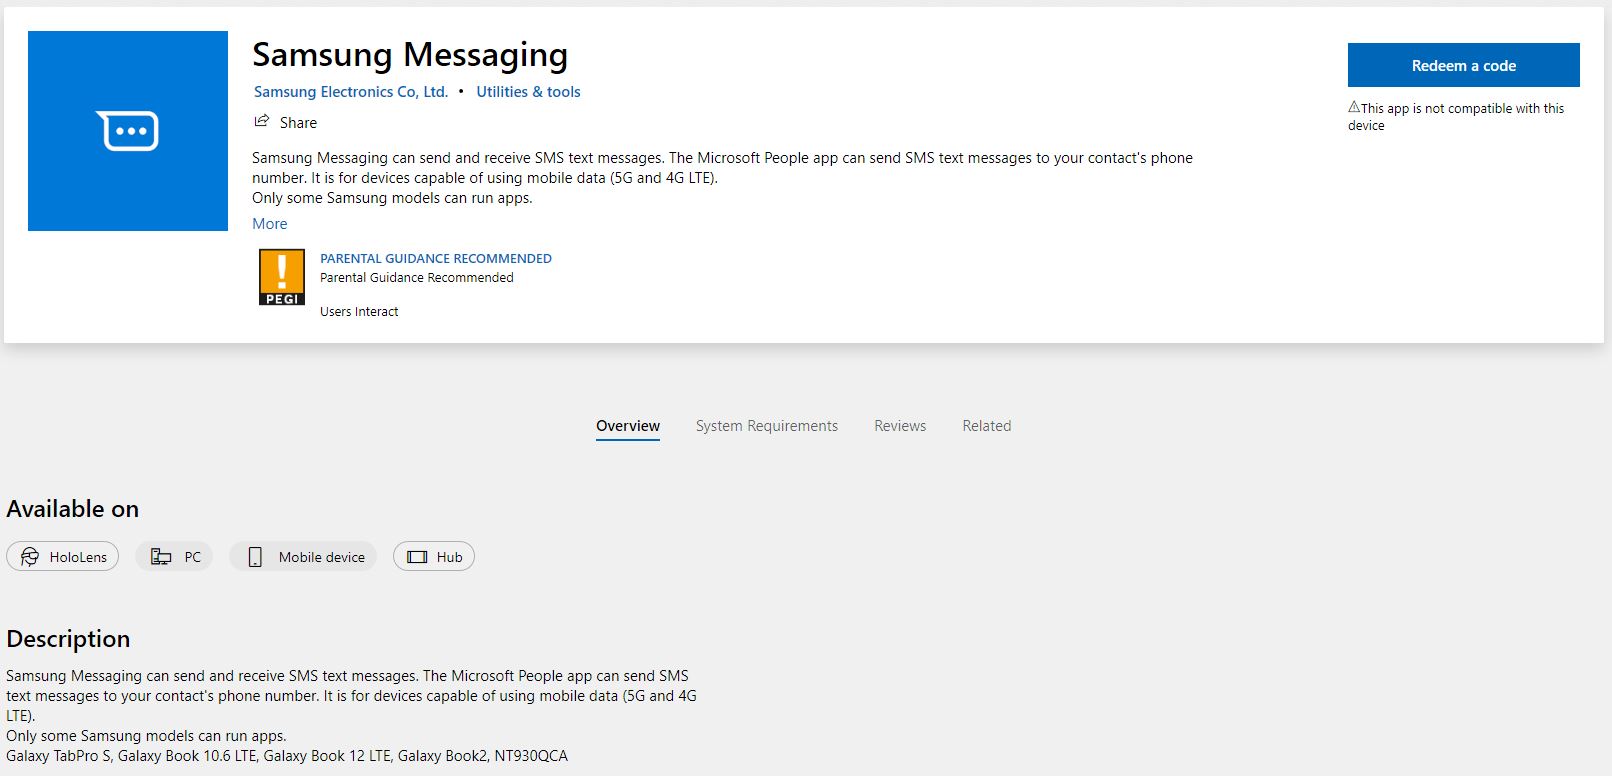Click the Hub display icon

417,557
